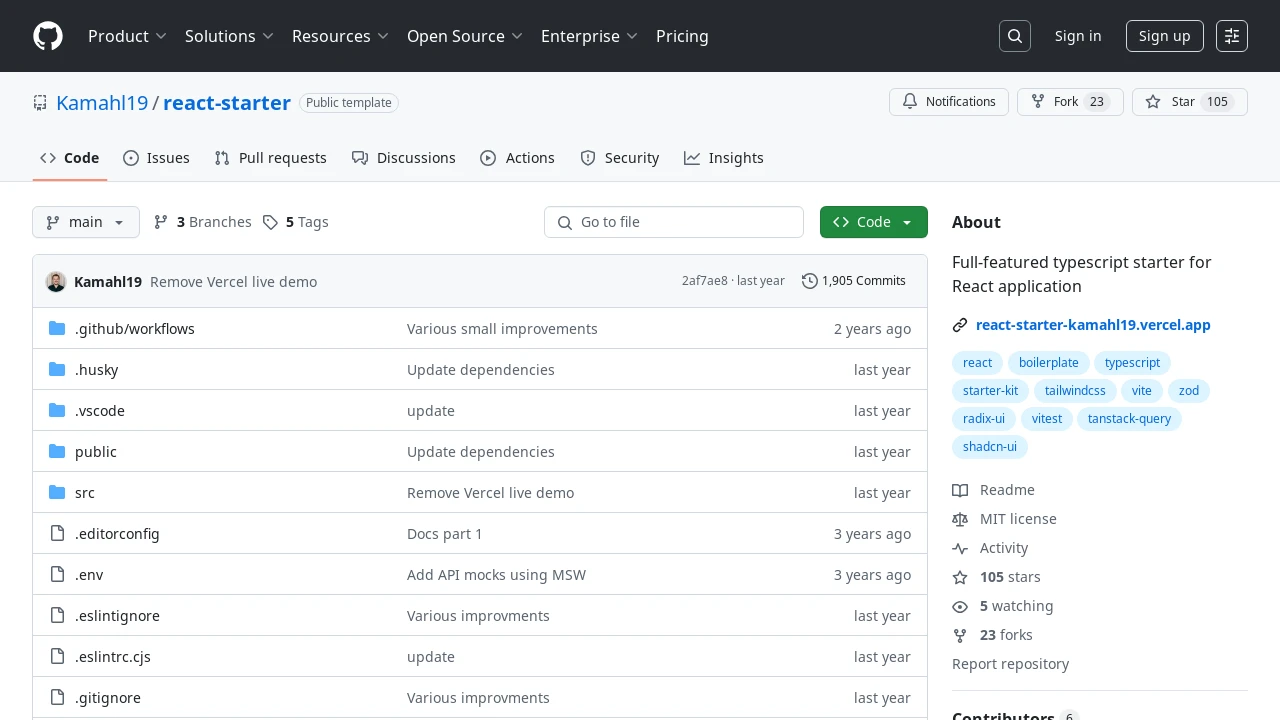
Task: Expand the Open Source menu
Action: [x=465, y=36]
